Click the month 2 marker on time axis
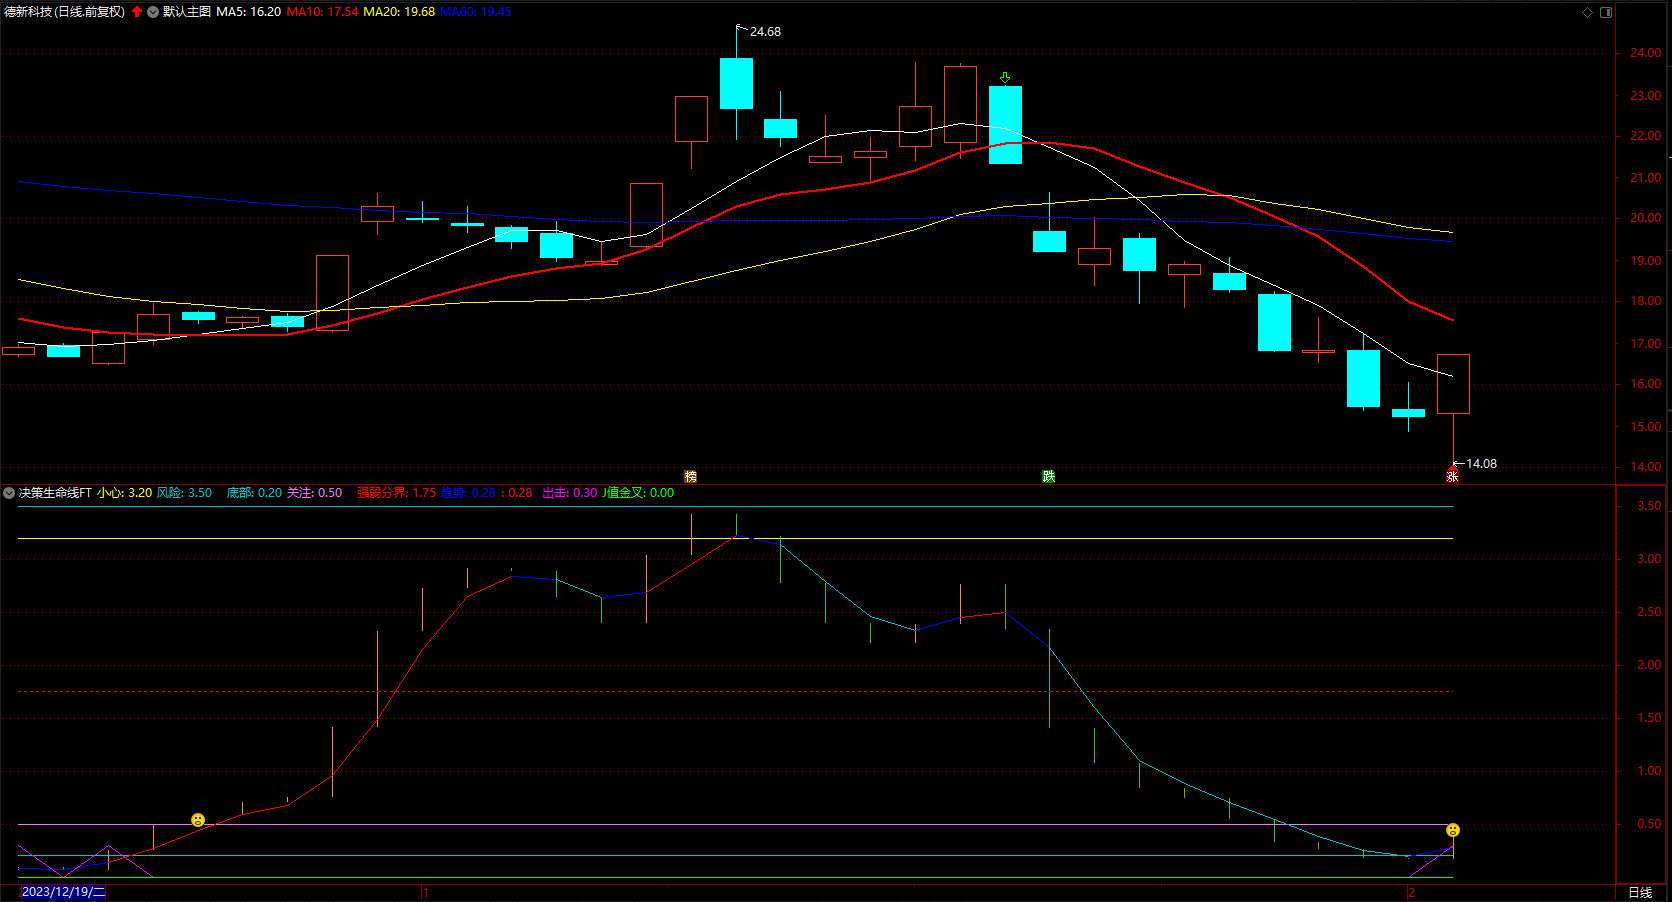 [x=1412, y=892]
